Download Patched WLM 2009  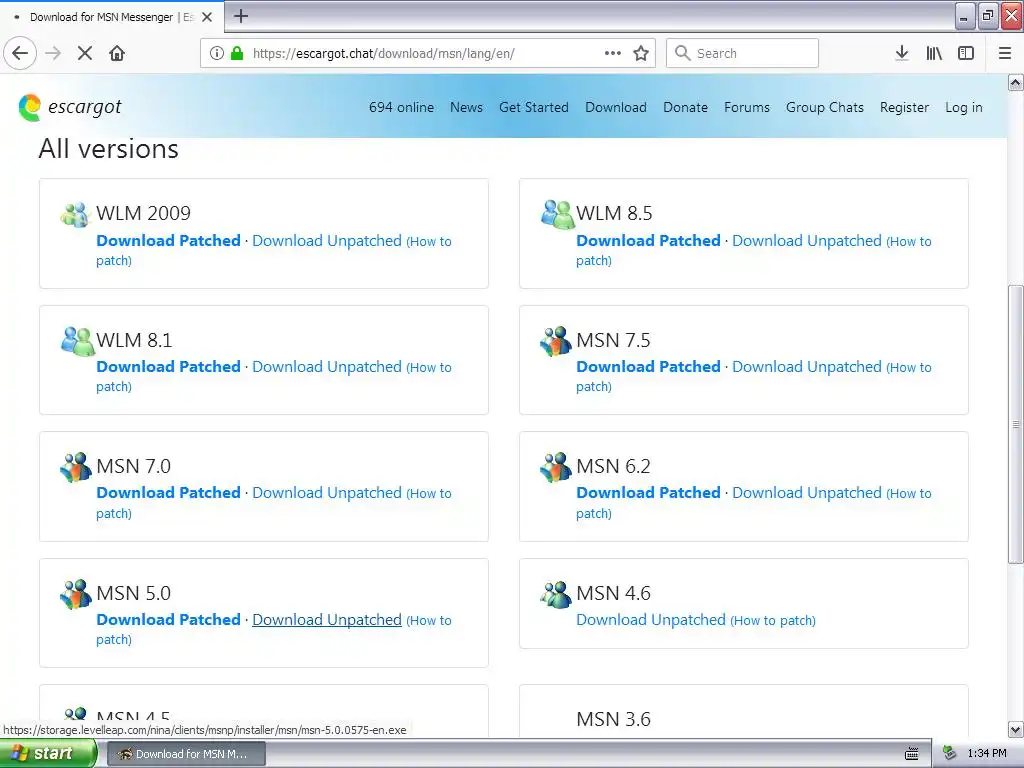[x=168, y=240]
